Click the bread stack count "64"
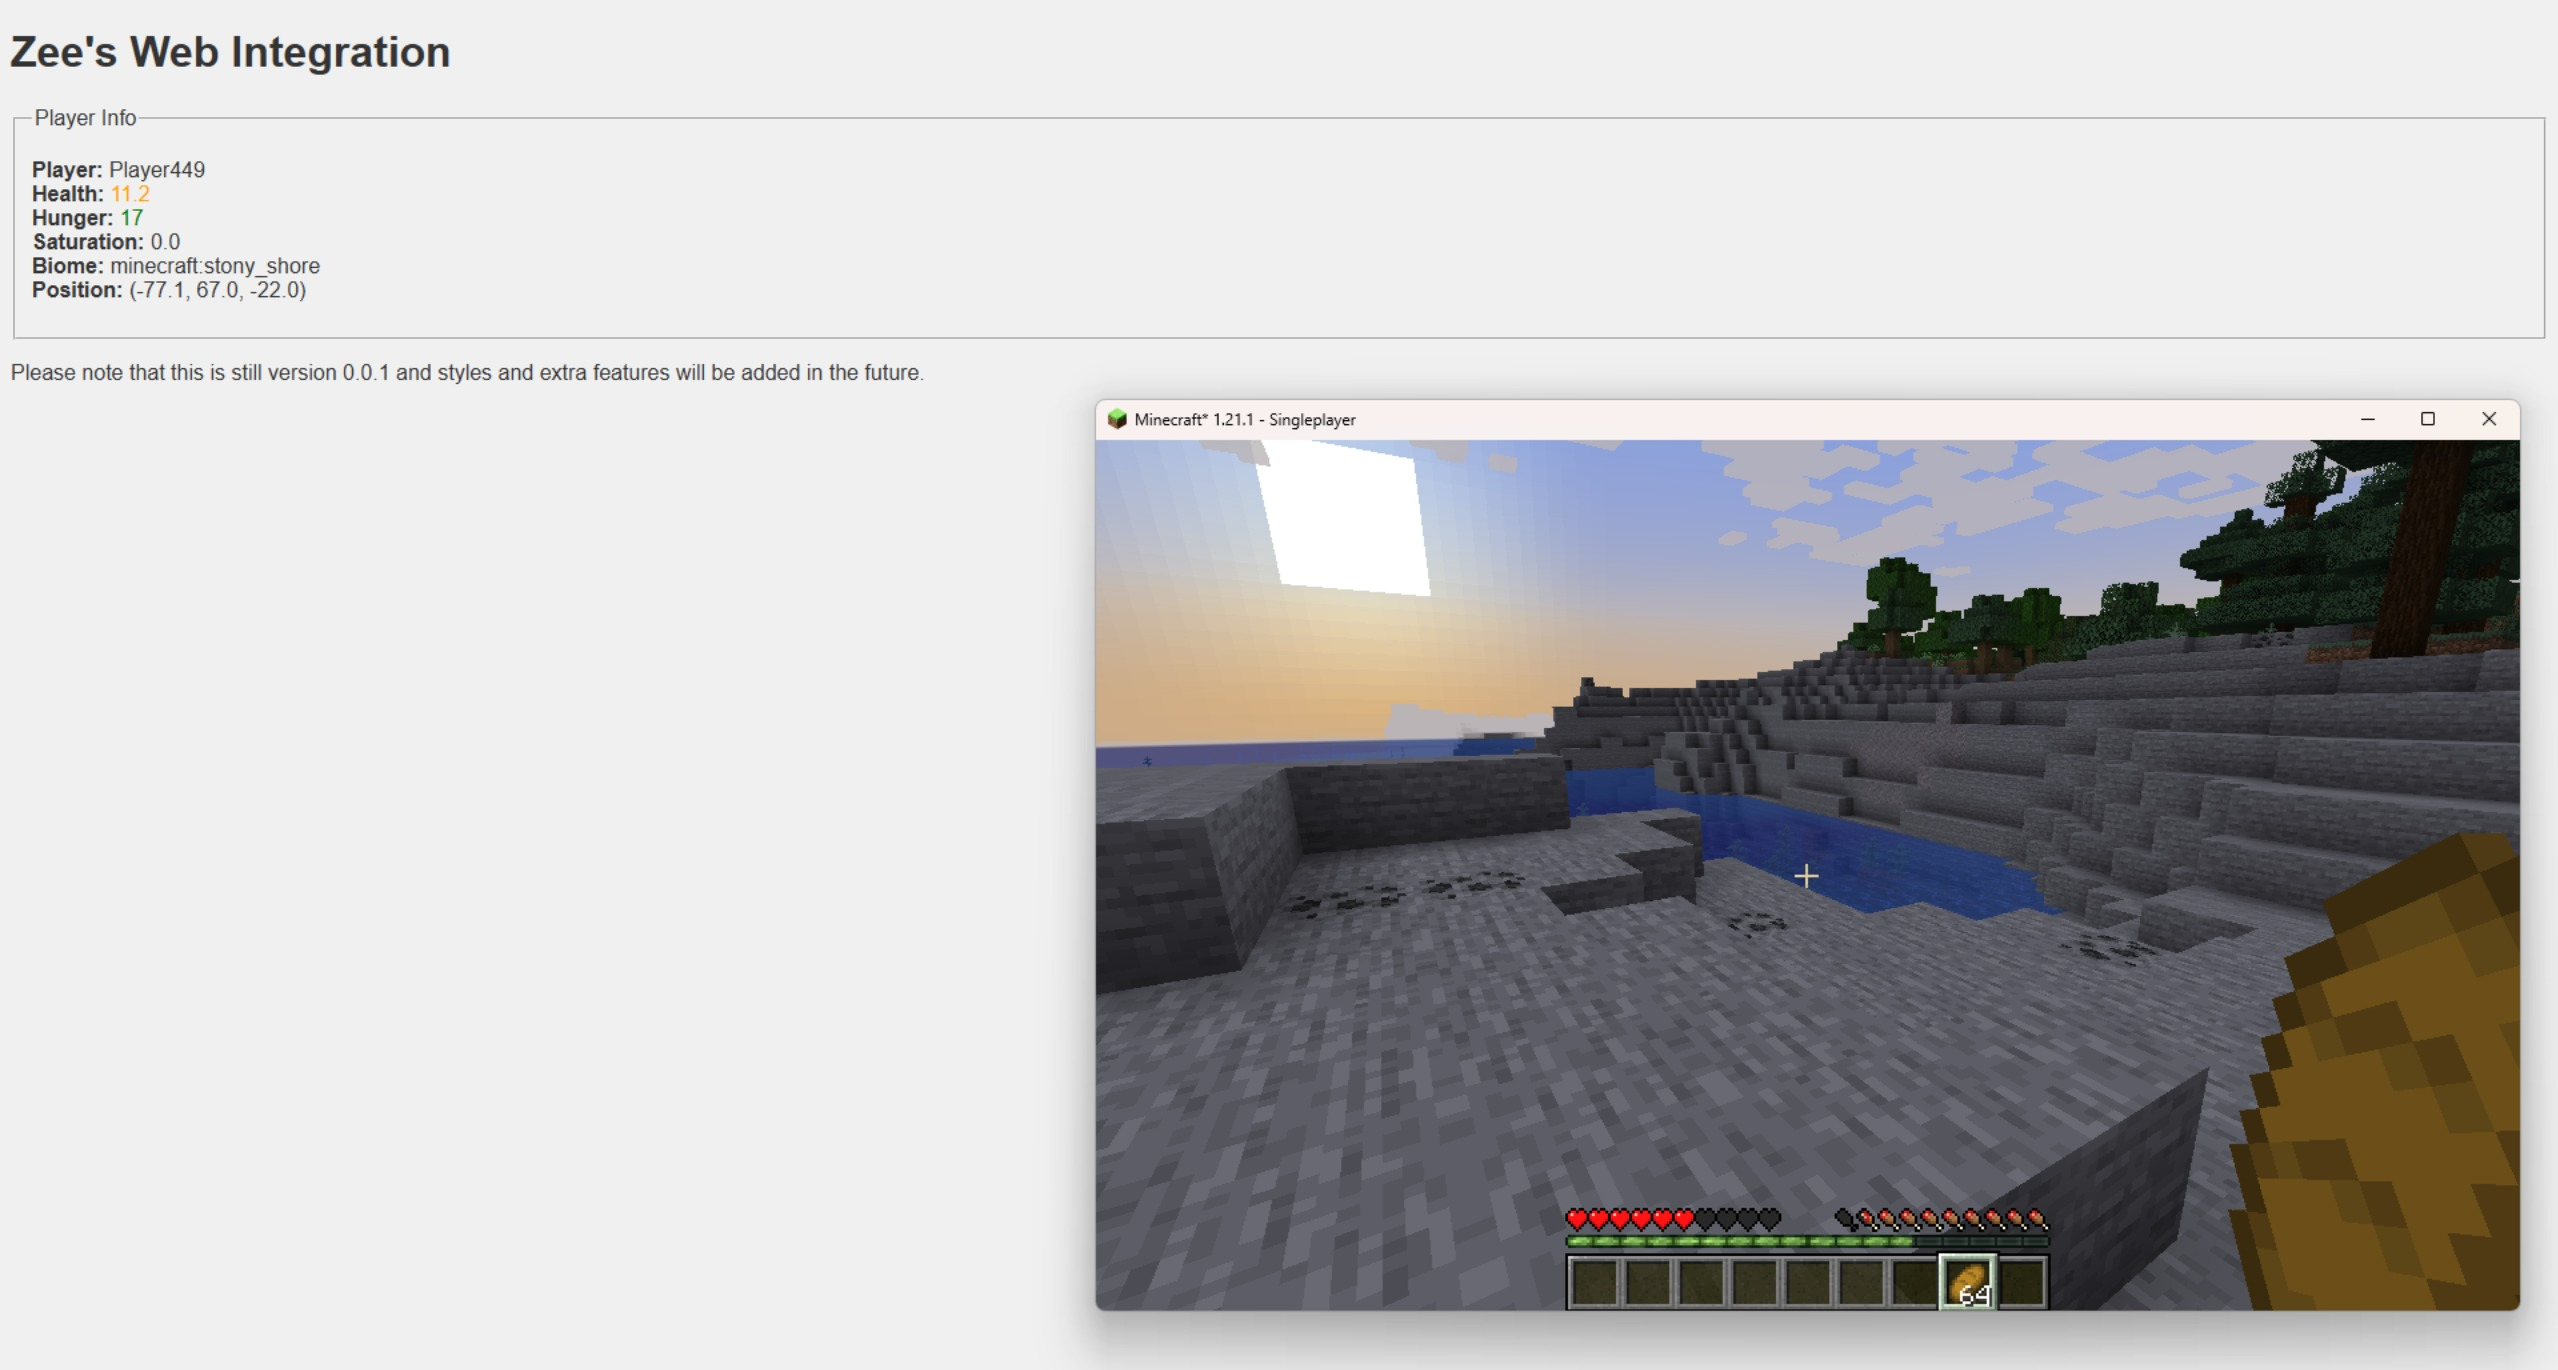Screen dimensions: 2558x1370 tap(1975, 1296)
